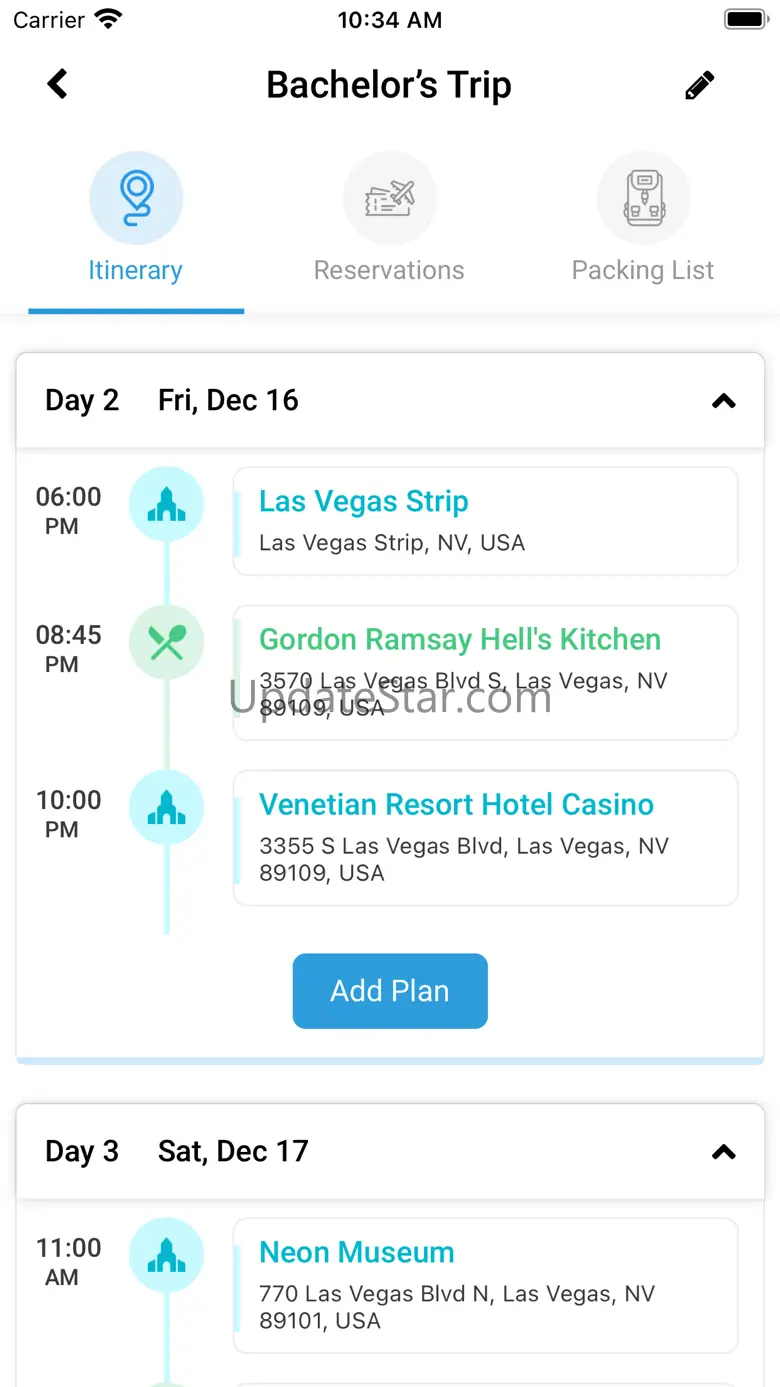Tap the pencil edit icon
The width and height of the screenshot is (780, 1387).
click(700, 85)
